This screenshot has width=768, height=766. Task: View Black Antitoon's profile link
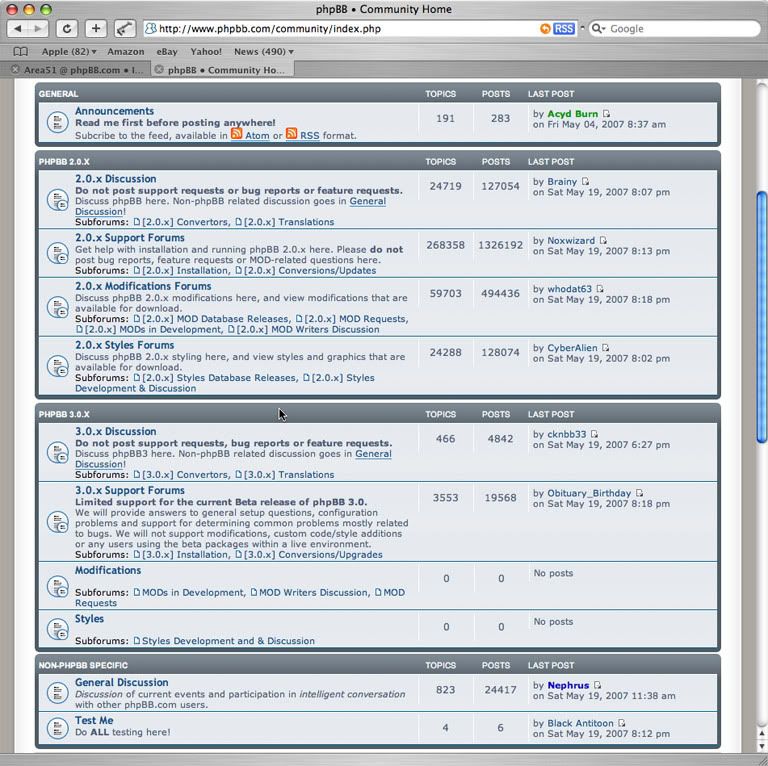coord(580,723)
